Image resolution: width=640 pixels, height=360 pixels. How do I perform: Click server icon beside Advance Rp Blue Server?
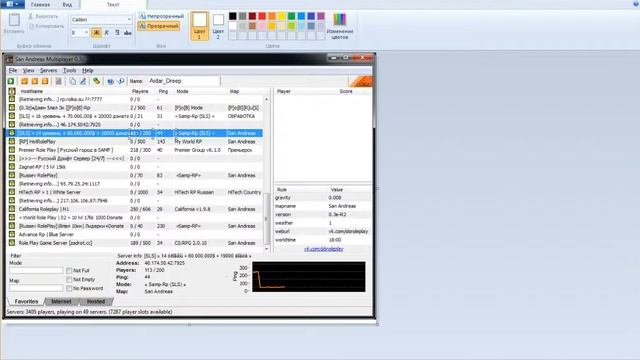(x=12, y=234)
